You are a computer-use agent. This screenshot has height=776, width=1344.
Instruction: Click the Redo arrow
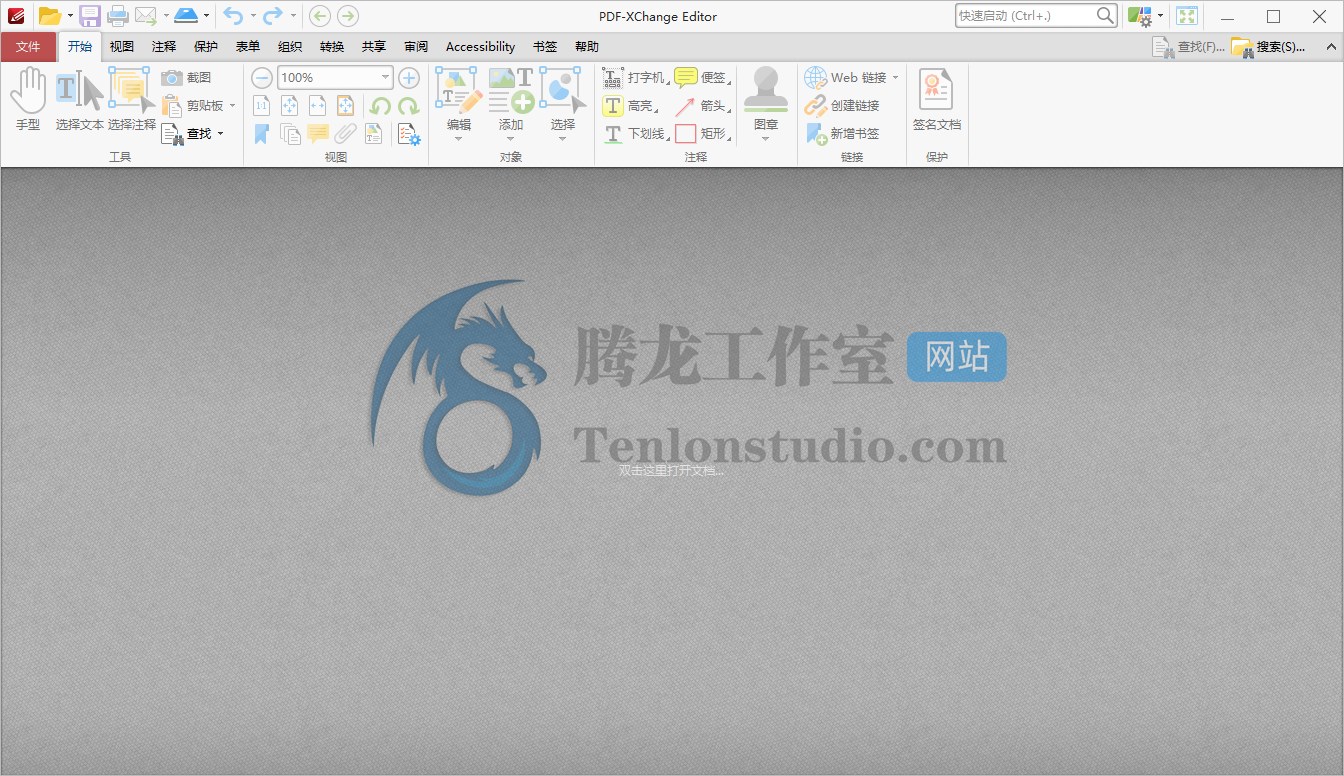click(x=272, y=15)
